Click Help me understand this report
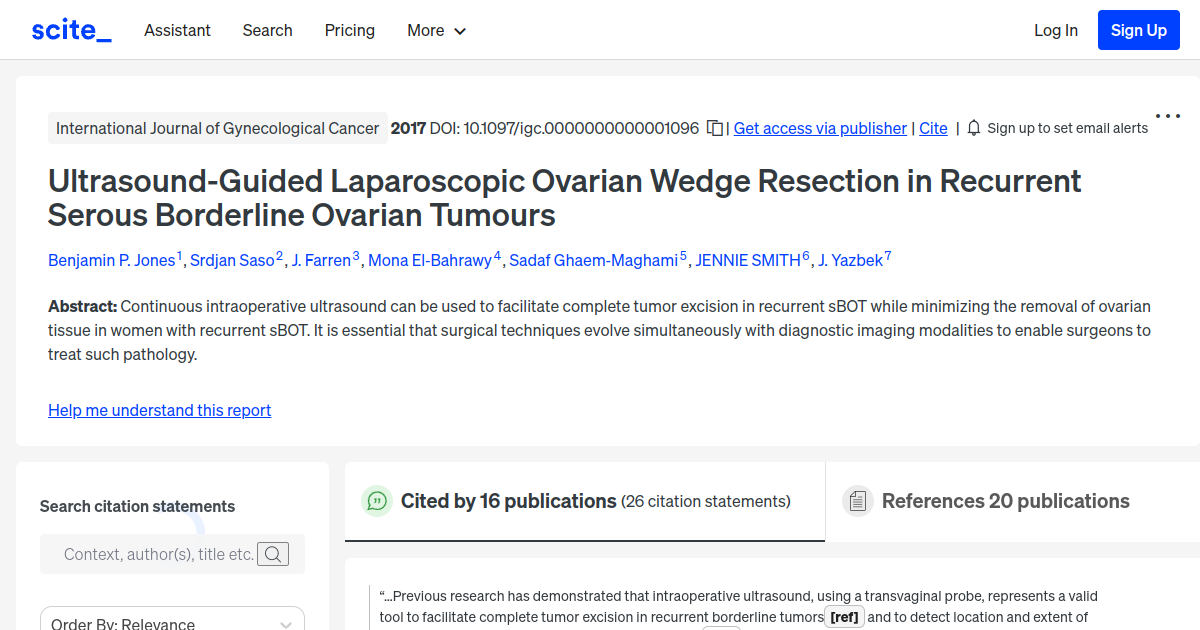The image size is (1200, 630). coord(159,410)
